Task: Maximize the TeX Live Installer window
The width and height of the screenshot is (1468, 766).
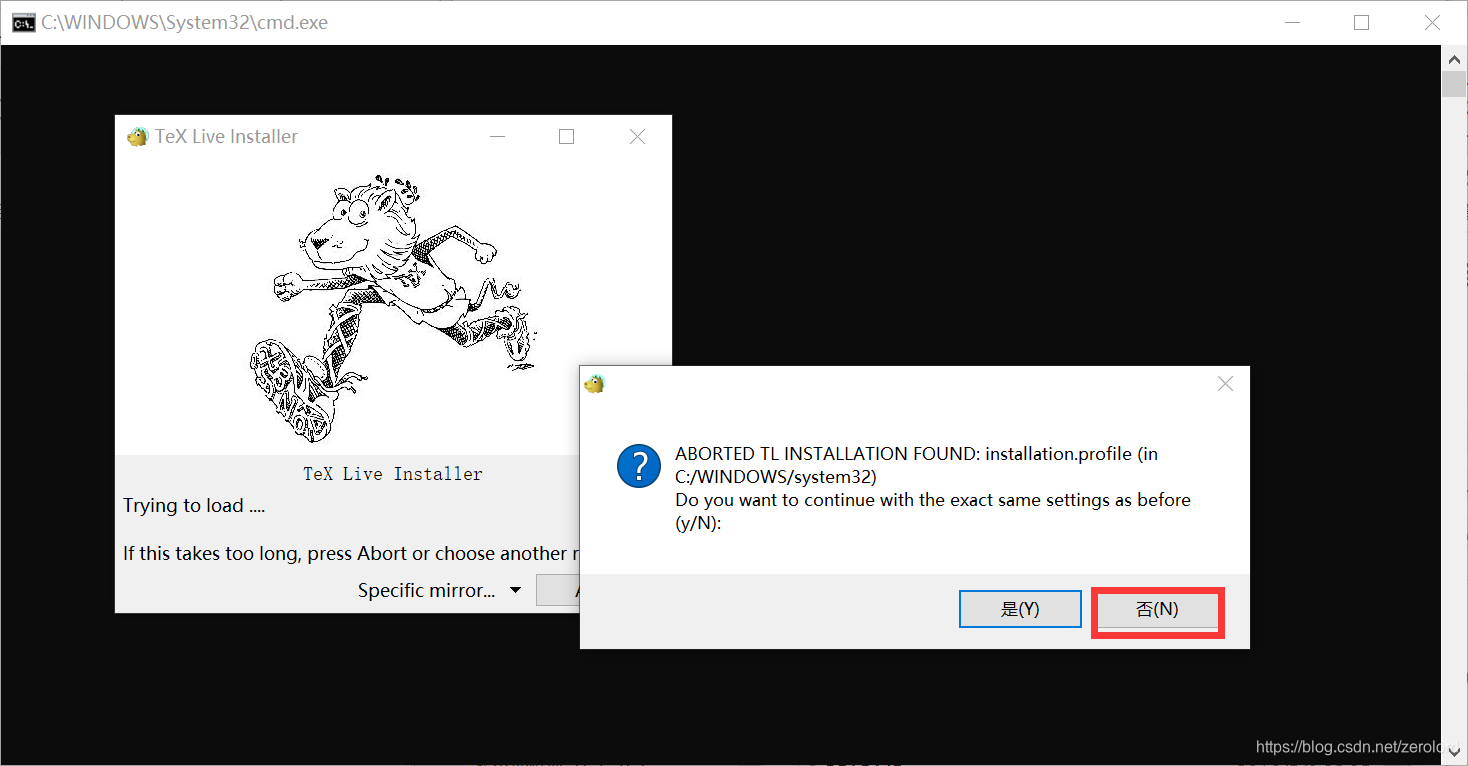Action: click(x=566, y=137)
